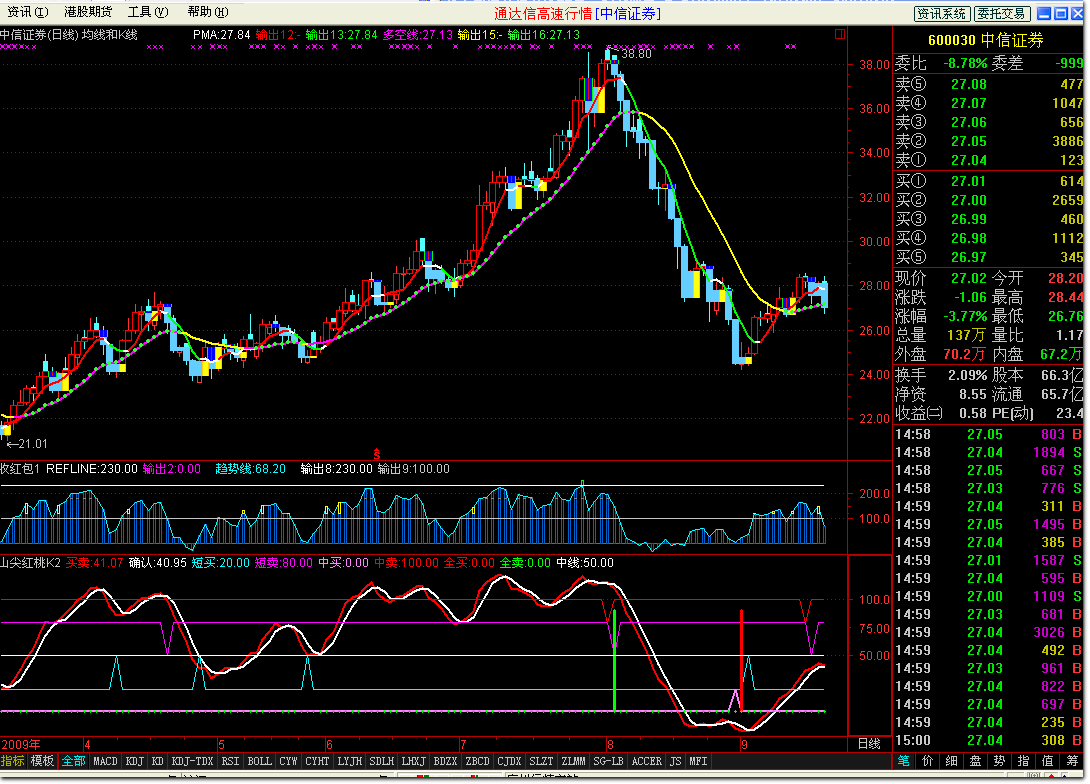Switch to the JS indicator

676,761
